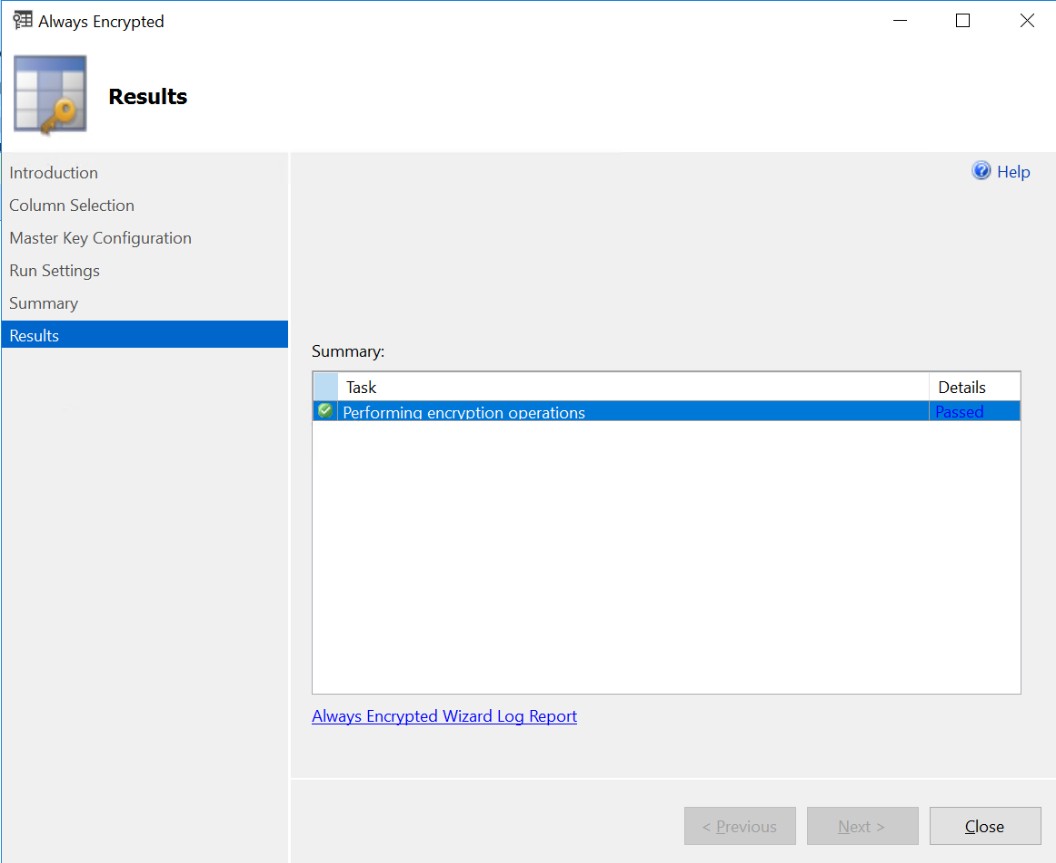This screenshot has height=863, width=1056.
Task: Click the Details column header
Action: [x=975, y=387]
